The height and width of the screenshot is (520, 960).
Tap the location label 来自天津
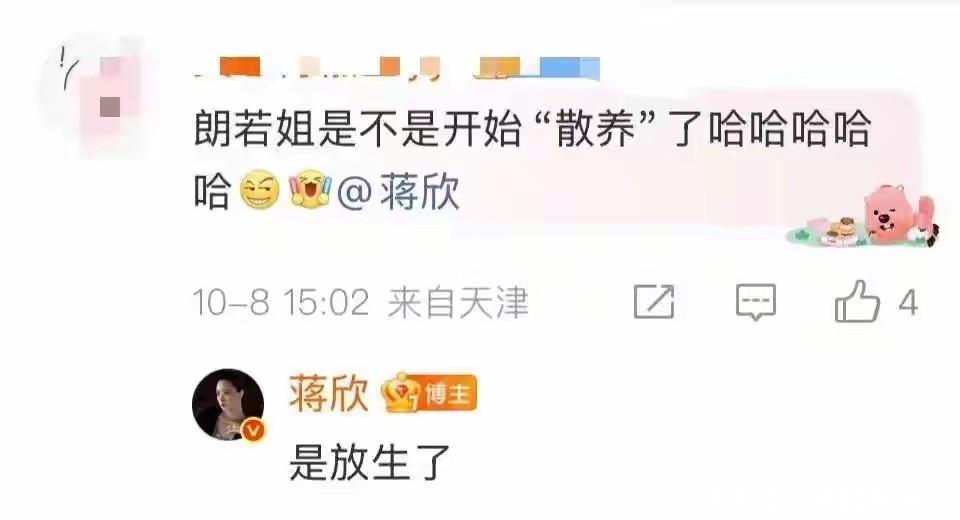[457, 303]
